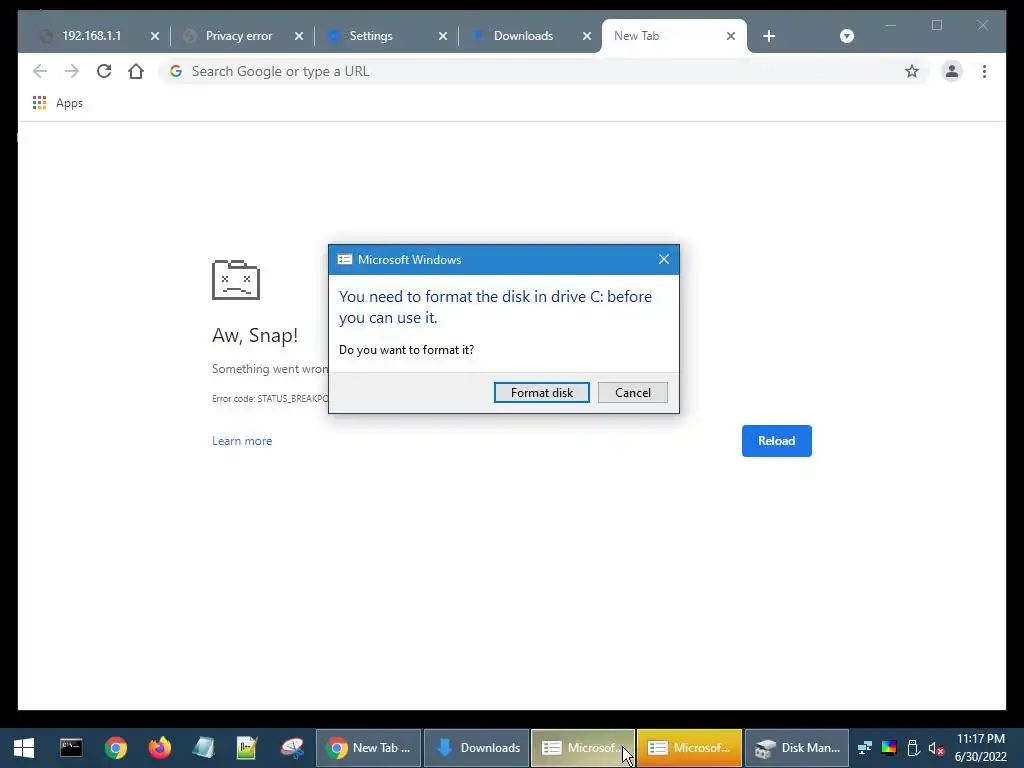The image size is (1024, 768).
Task: Close the Microsoft Windows dialog with X
Action: coord(664,259)
